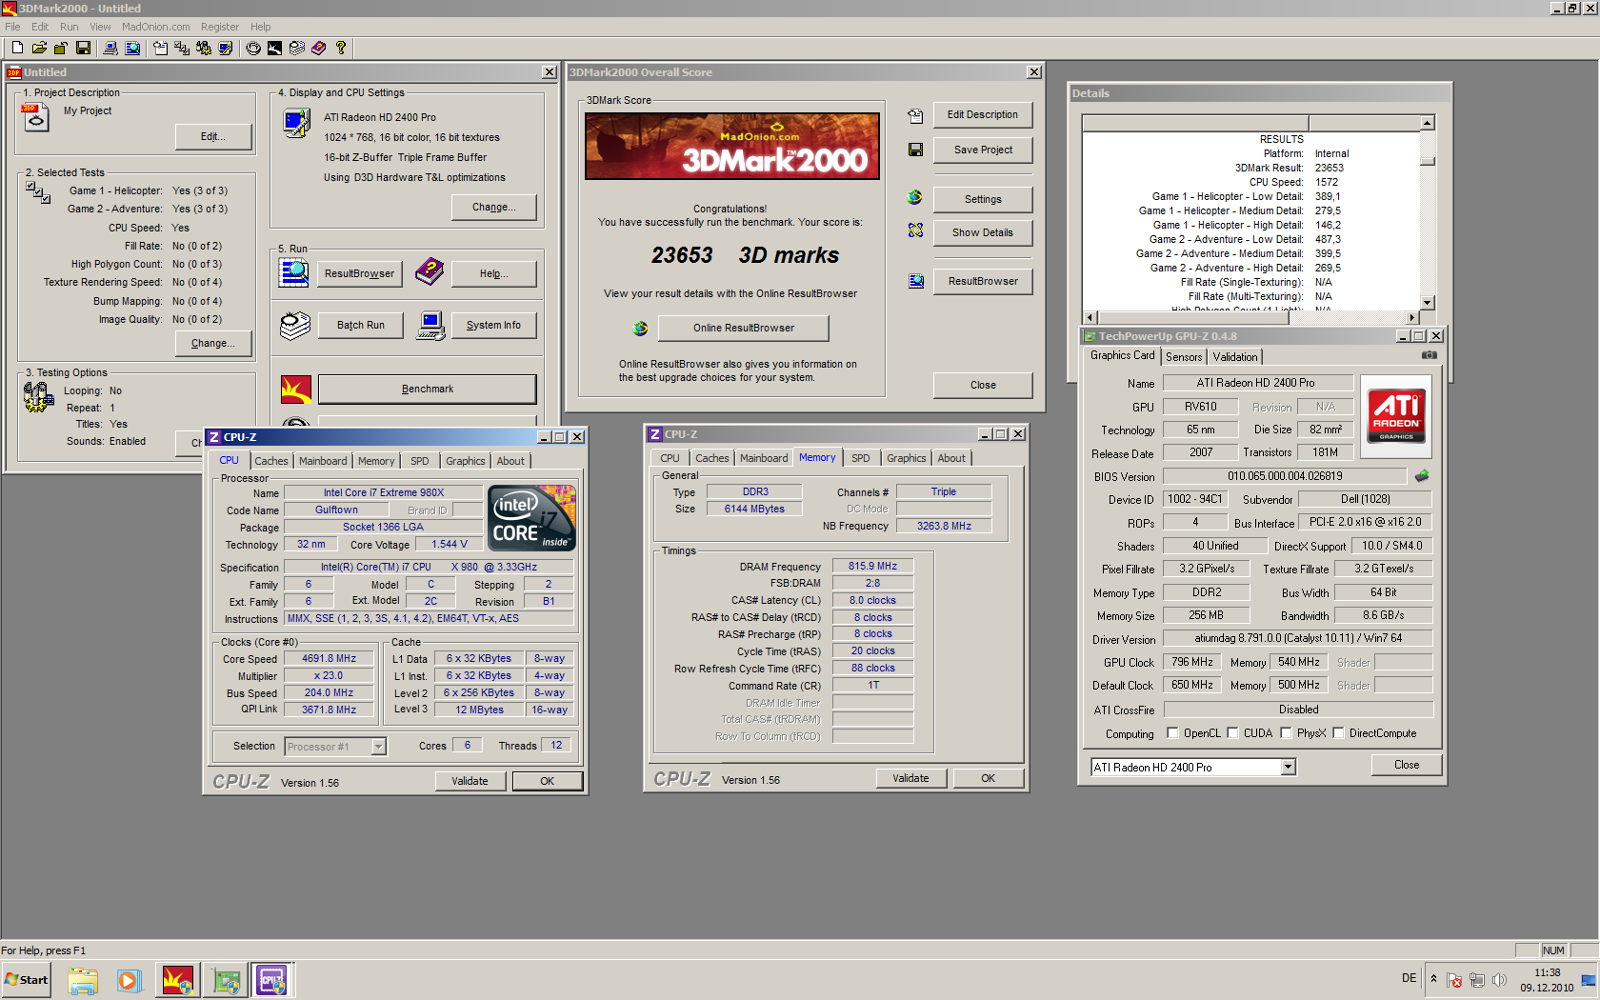Click the Details horizontal scroll right arrow

point(1412,317)
